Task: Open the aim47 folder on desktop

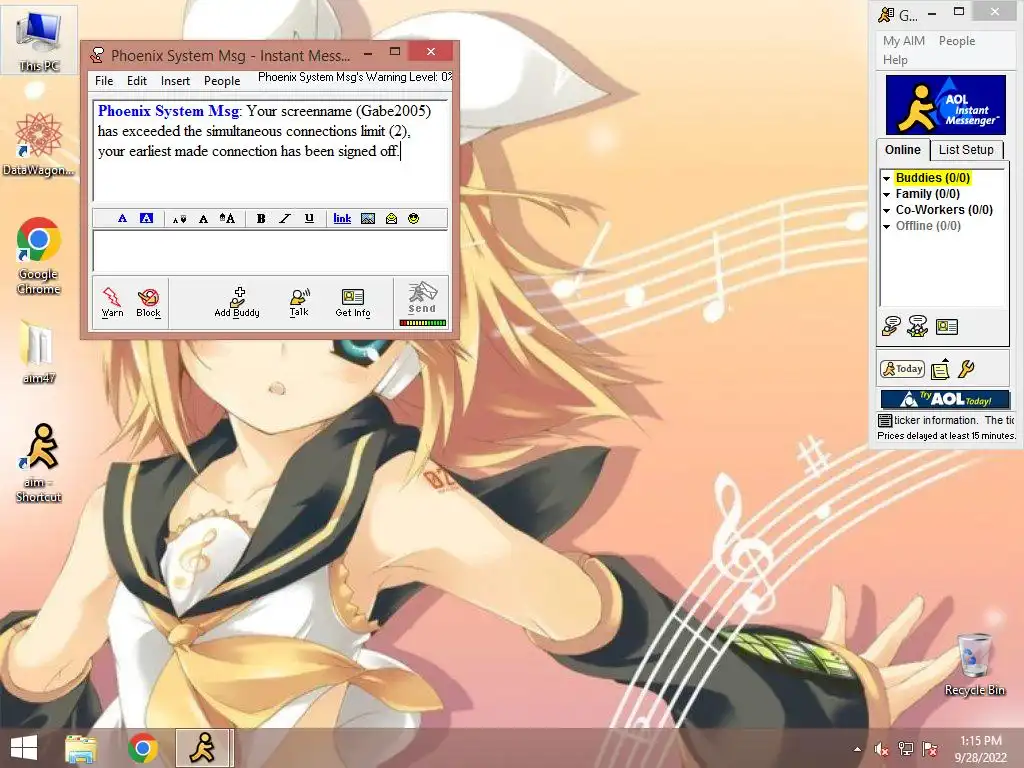Action: click(x=39, y=352)
